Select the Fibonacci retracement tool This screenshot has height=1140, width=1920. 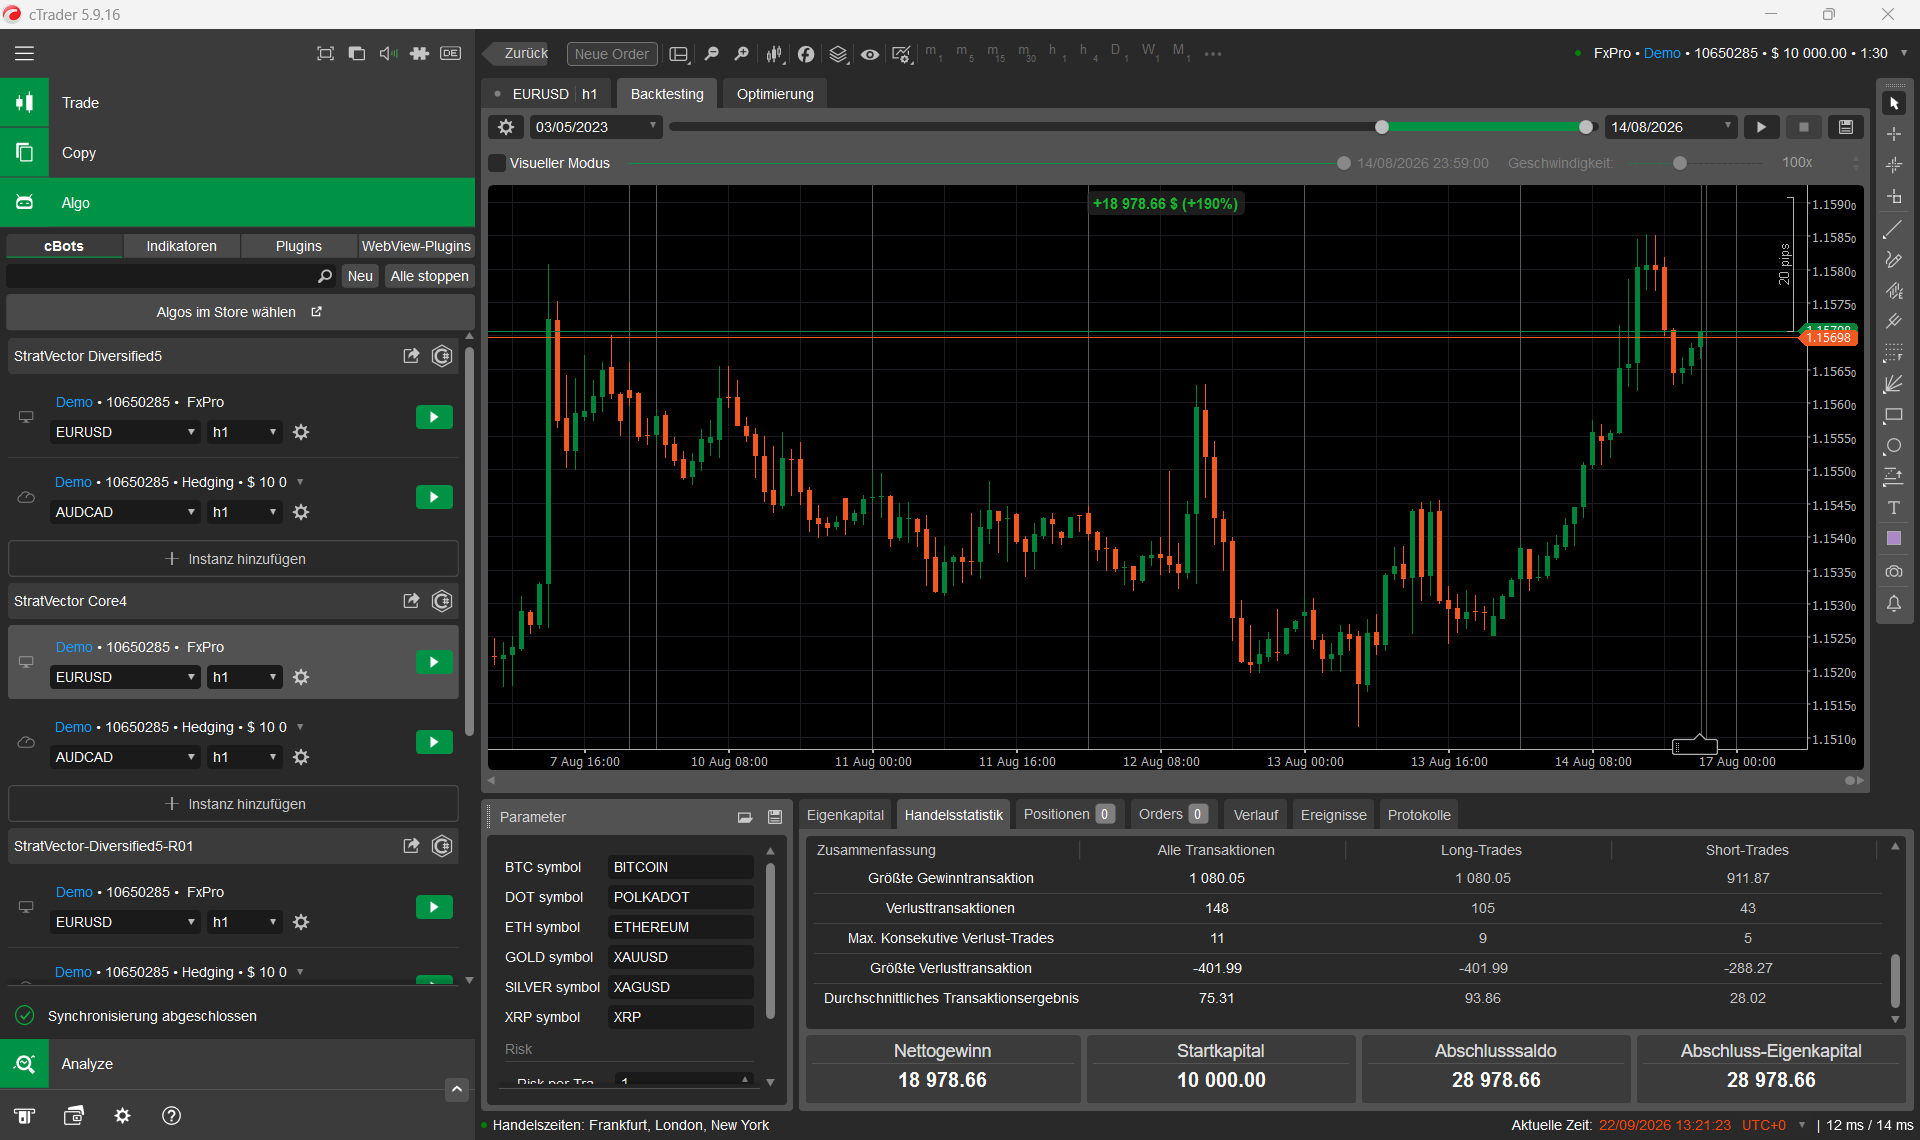coord(1894,353)
